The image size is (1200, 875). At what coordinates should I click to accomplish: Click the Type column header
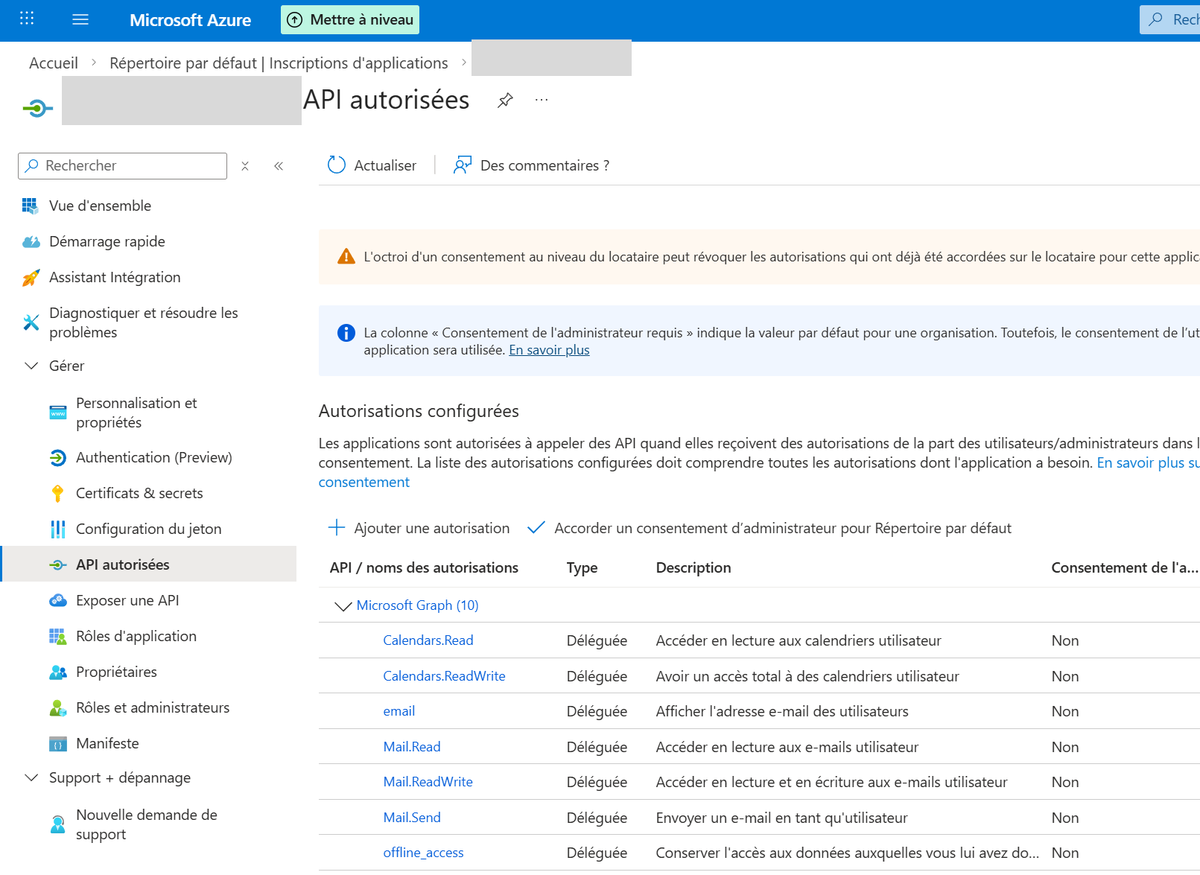tap(582, 568)
